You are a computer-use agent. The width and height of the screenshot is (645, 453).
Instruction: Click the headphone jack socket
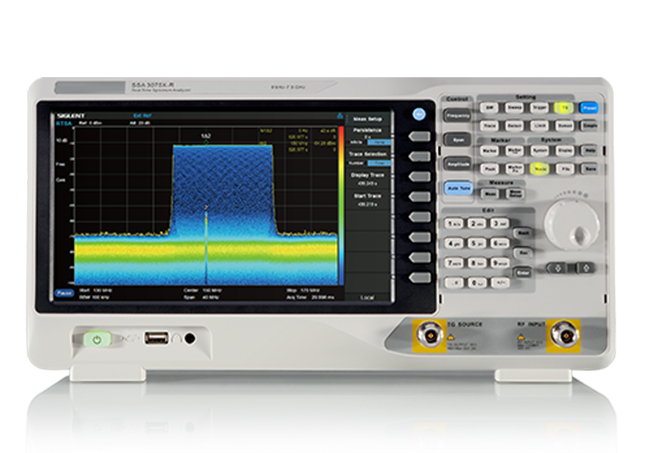pyautogui.click(x=189, y=339)
